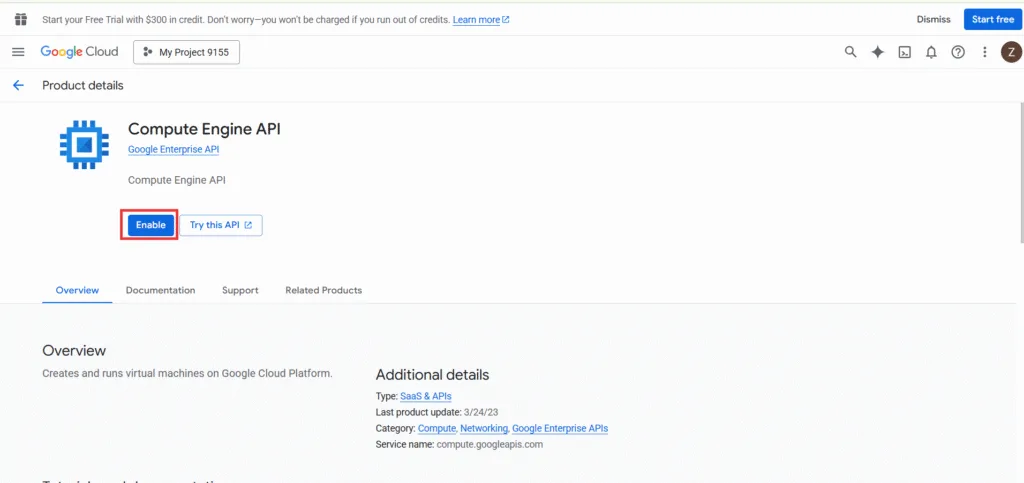
Task: Click the Google Cloud logo
Action: 79,52
